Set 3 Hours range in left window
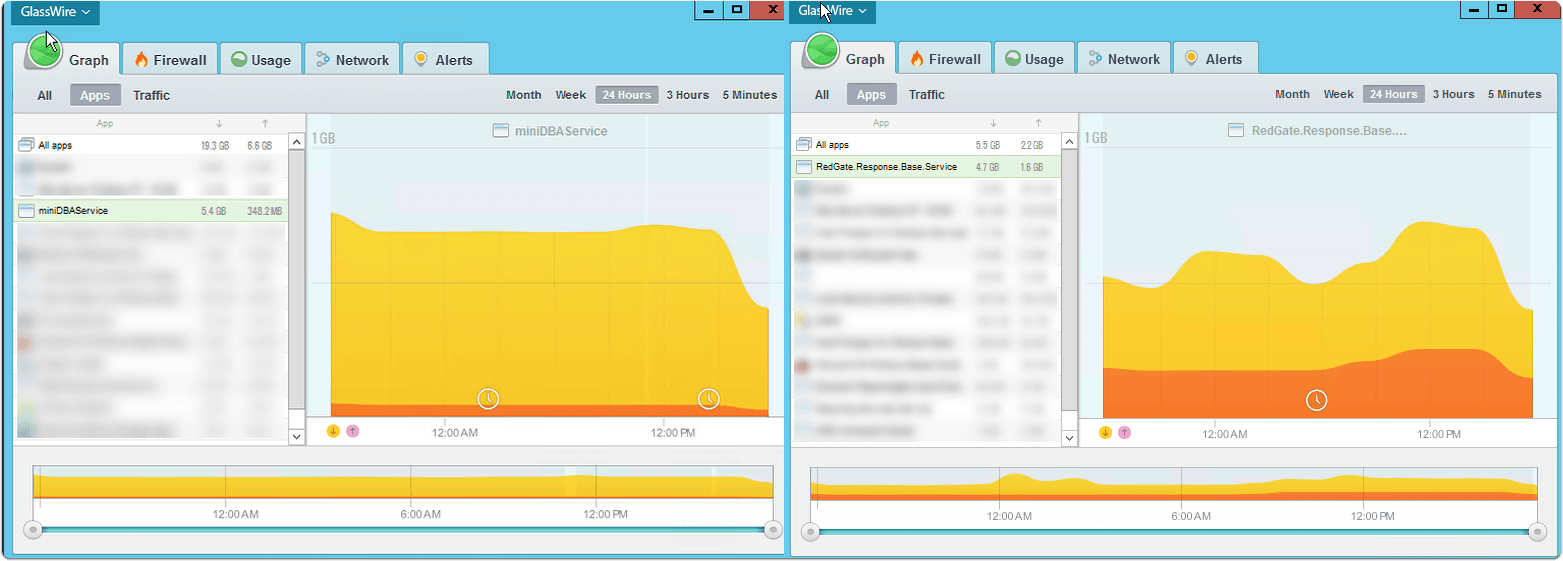The height and width of the screenshot is (561, 1563). (688, 95)
